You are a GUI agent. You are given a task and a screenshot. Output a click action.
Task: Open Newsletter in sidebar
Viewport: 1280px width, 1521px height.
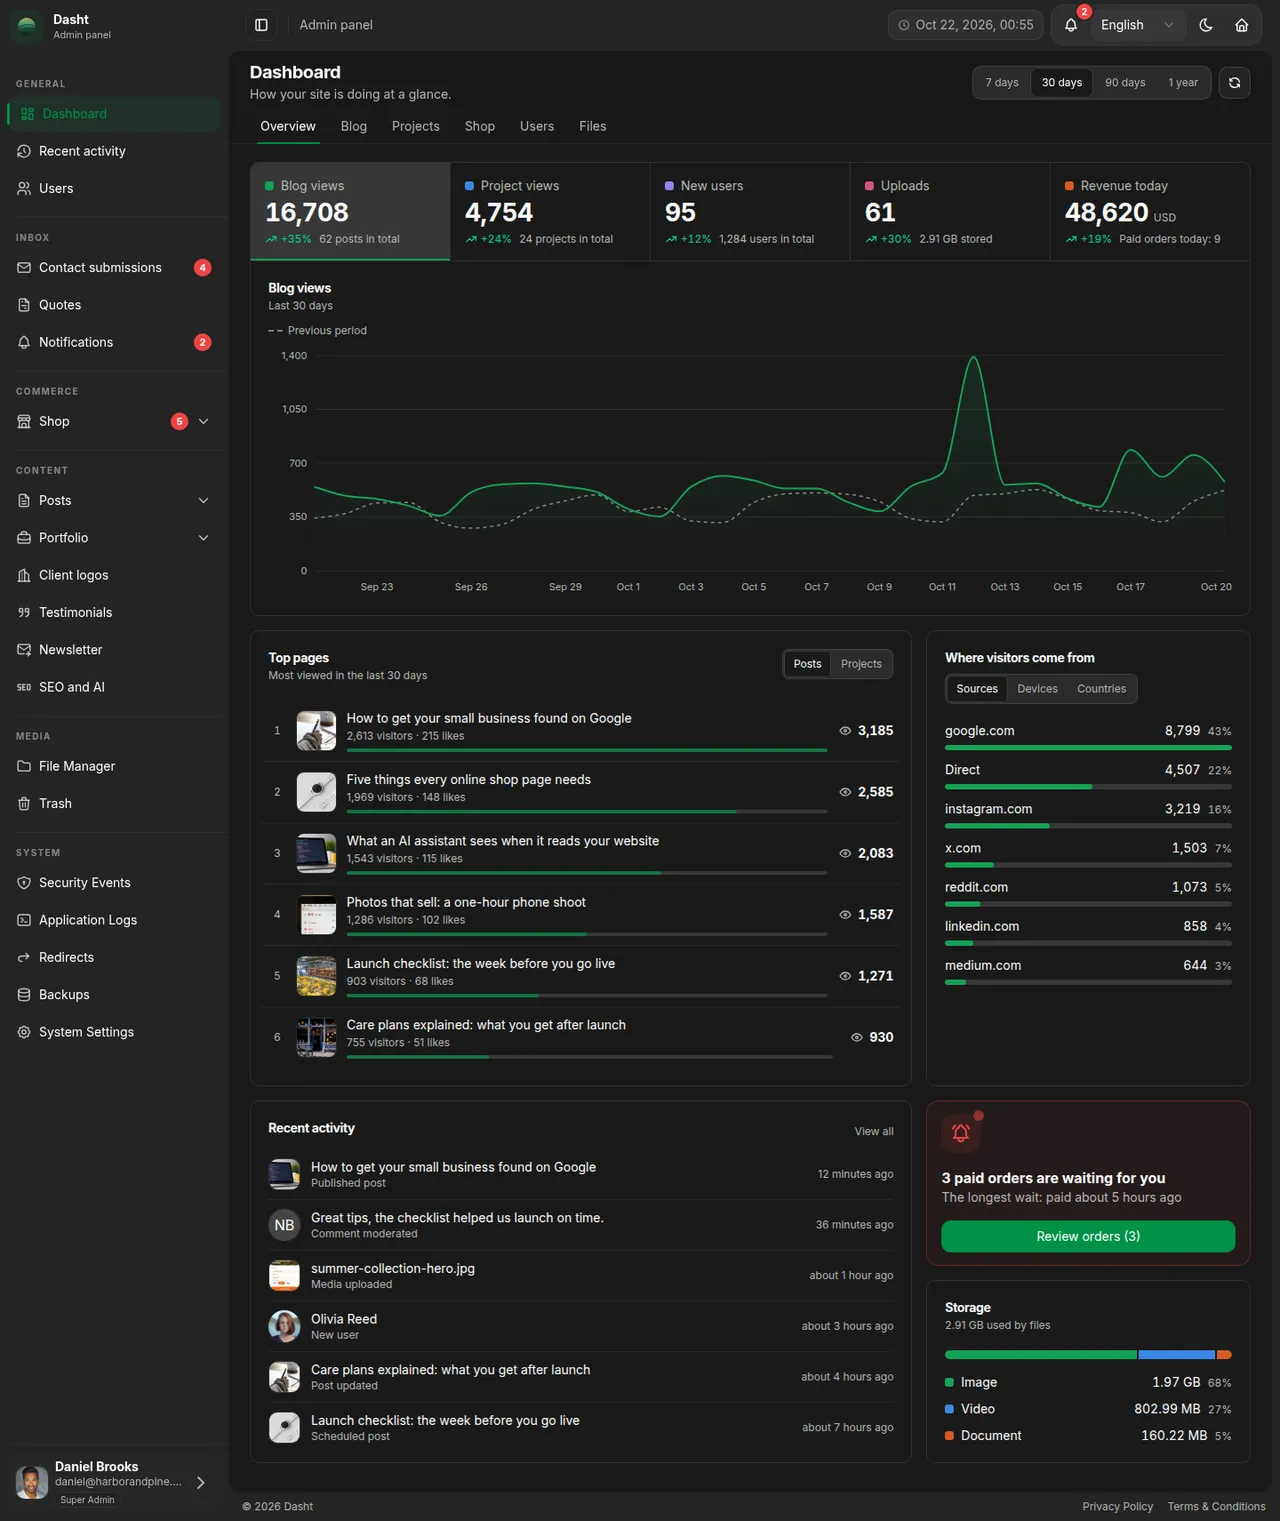point(114,650)
